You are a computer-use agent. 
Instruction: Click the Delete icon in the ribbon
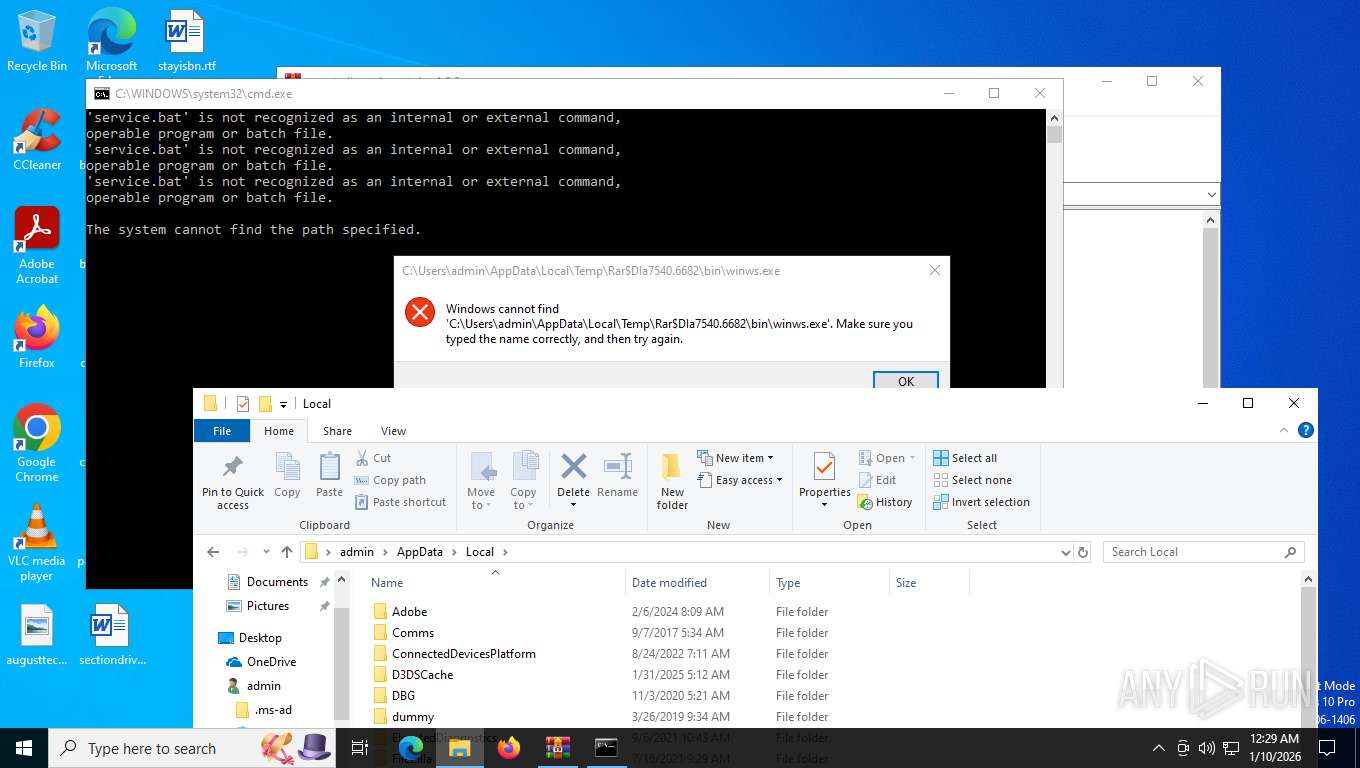573,475
